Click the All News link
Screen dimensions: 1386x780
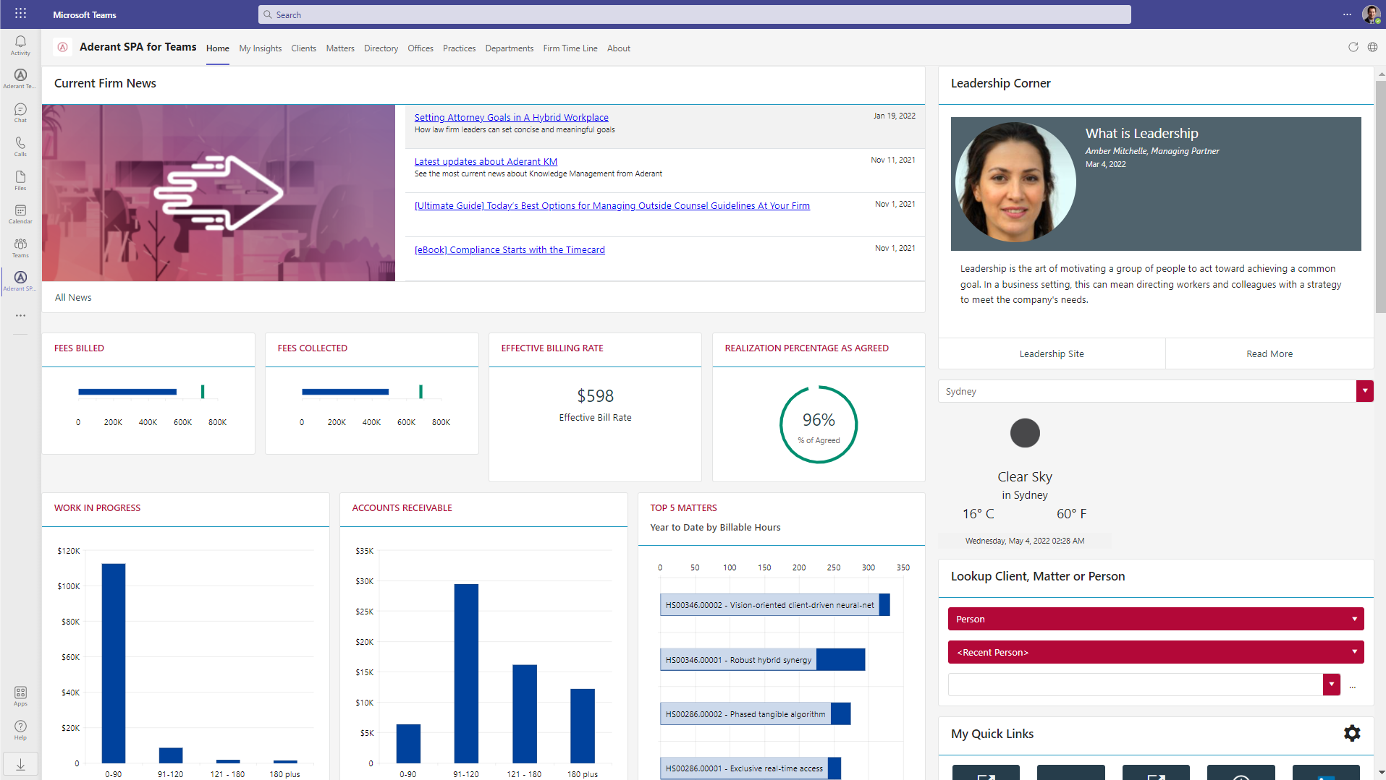pyautogui.click(x=72, y=297)
